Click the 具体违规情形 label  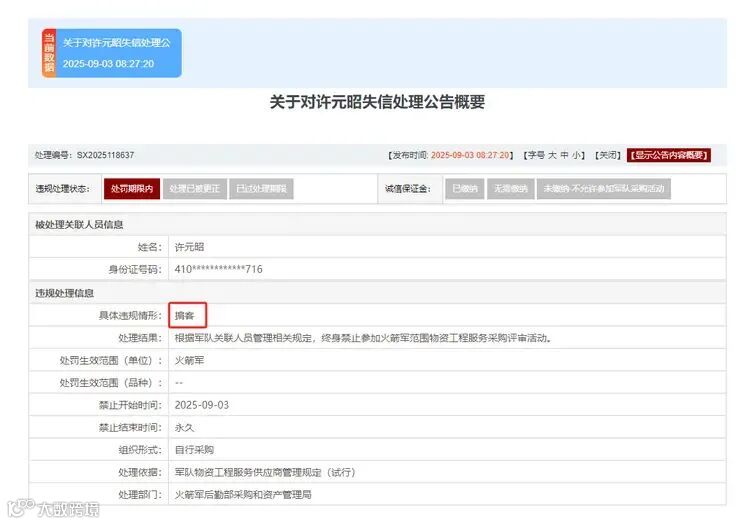[x=130, y=316]
